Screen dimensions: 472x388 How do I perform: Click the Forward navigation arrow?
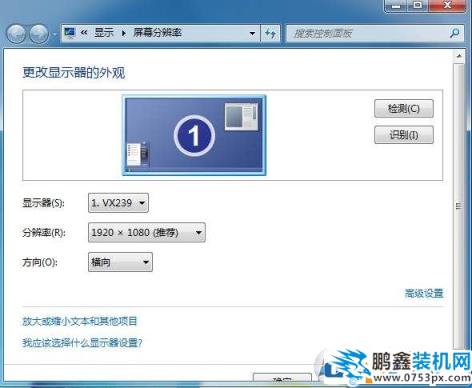click(39, 34)
